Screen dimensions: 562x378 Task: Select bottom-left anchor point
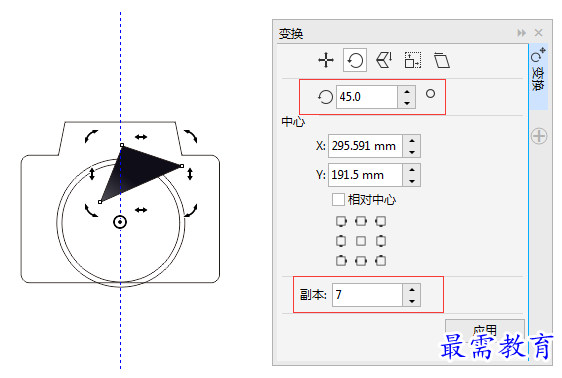(x=341, y=260)
